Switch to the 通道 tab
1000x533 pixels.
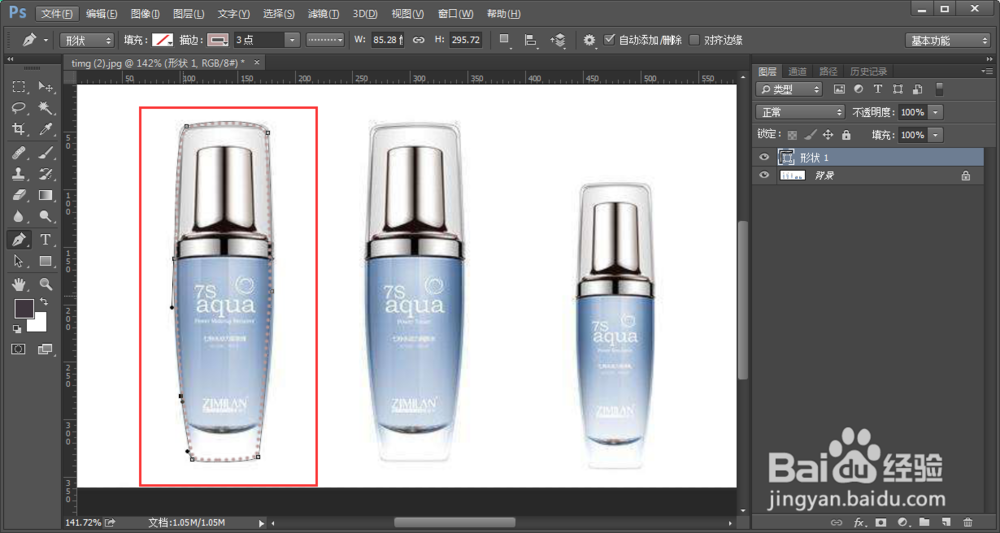point(797,71)
